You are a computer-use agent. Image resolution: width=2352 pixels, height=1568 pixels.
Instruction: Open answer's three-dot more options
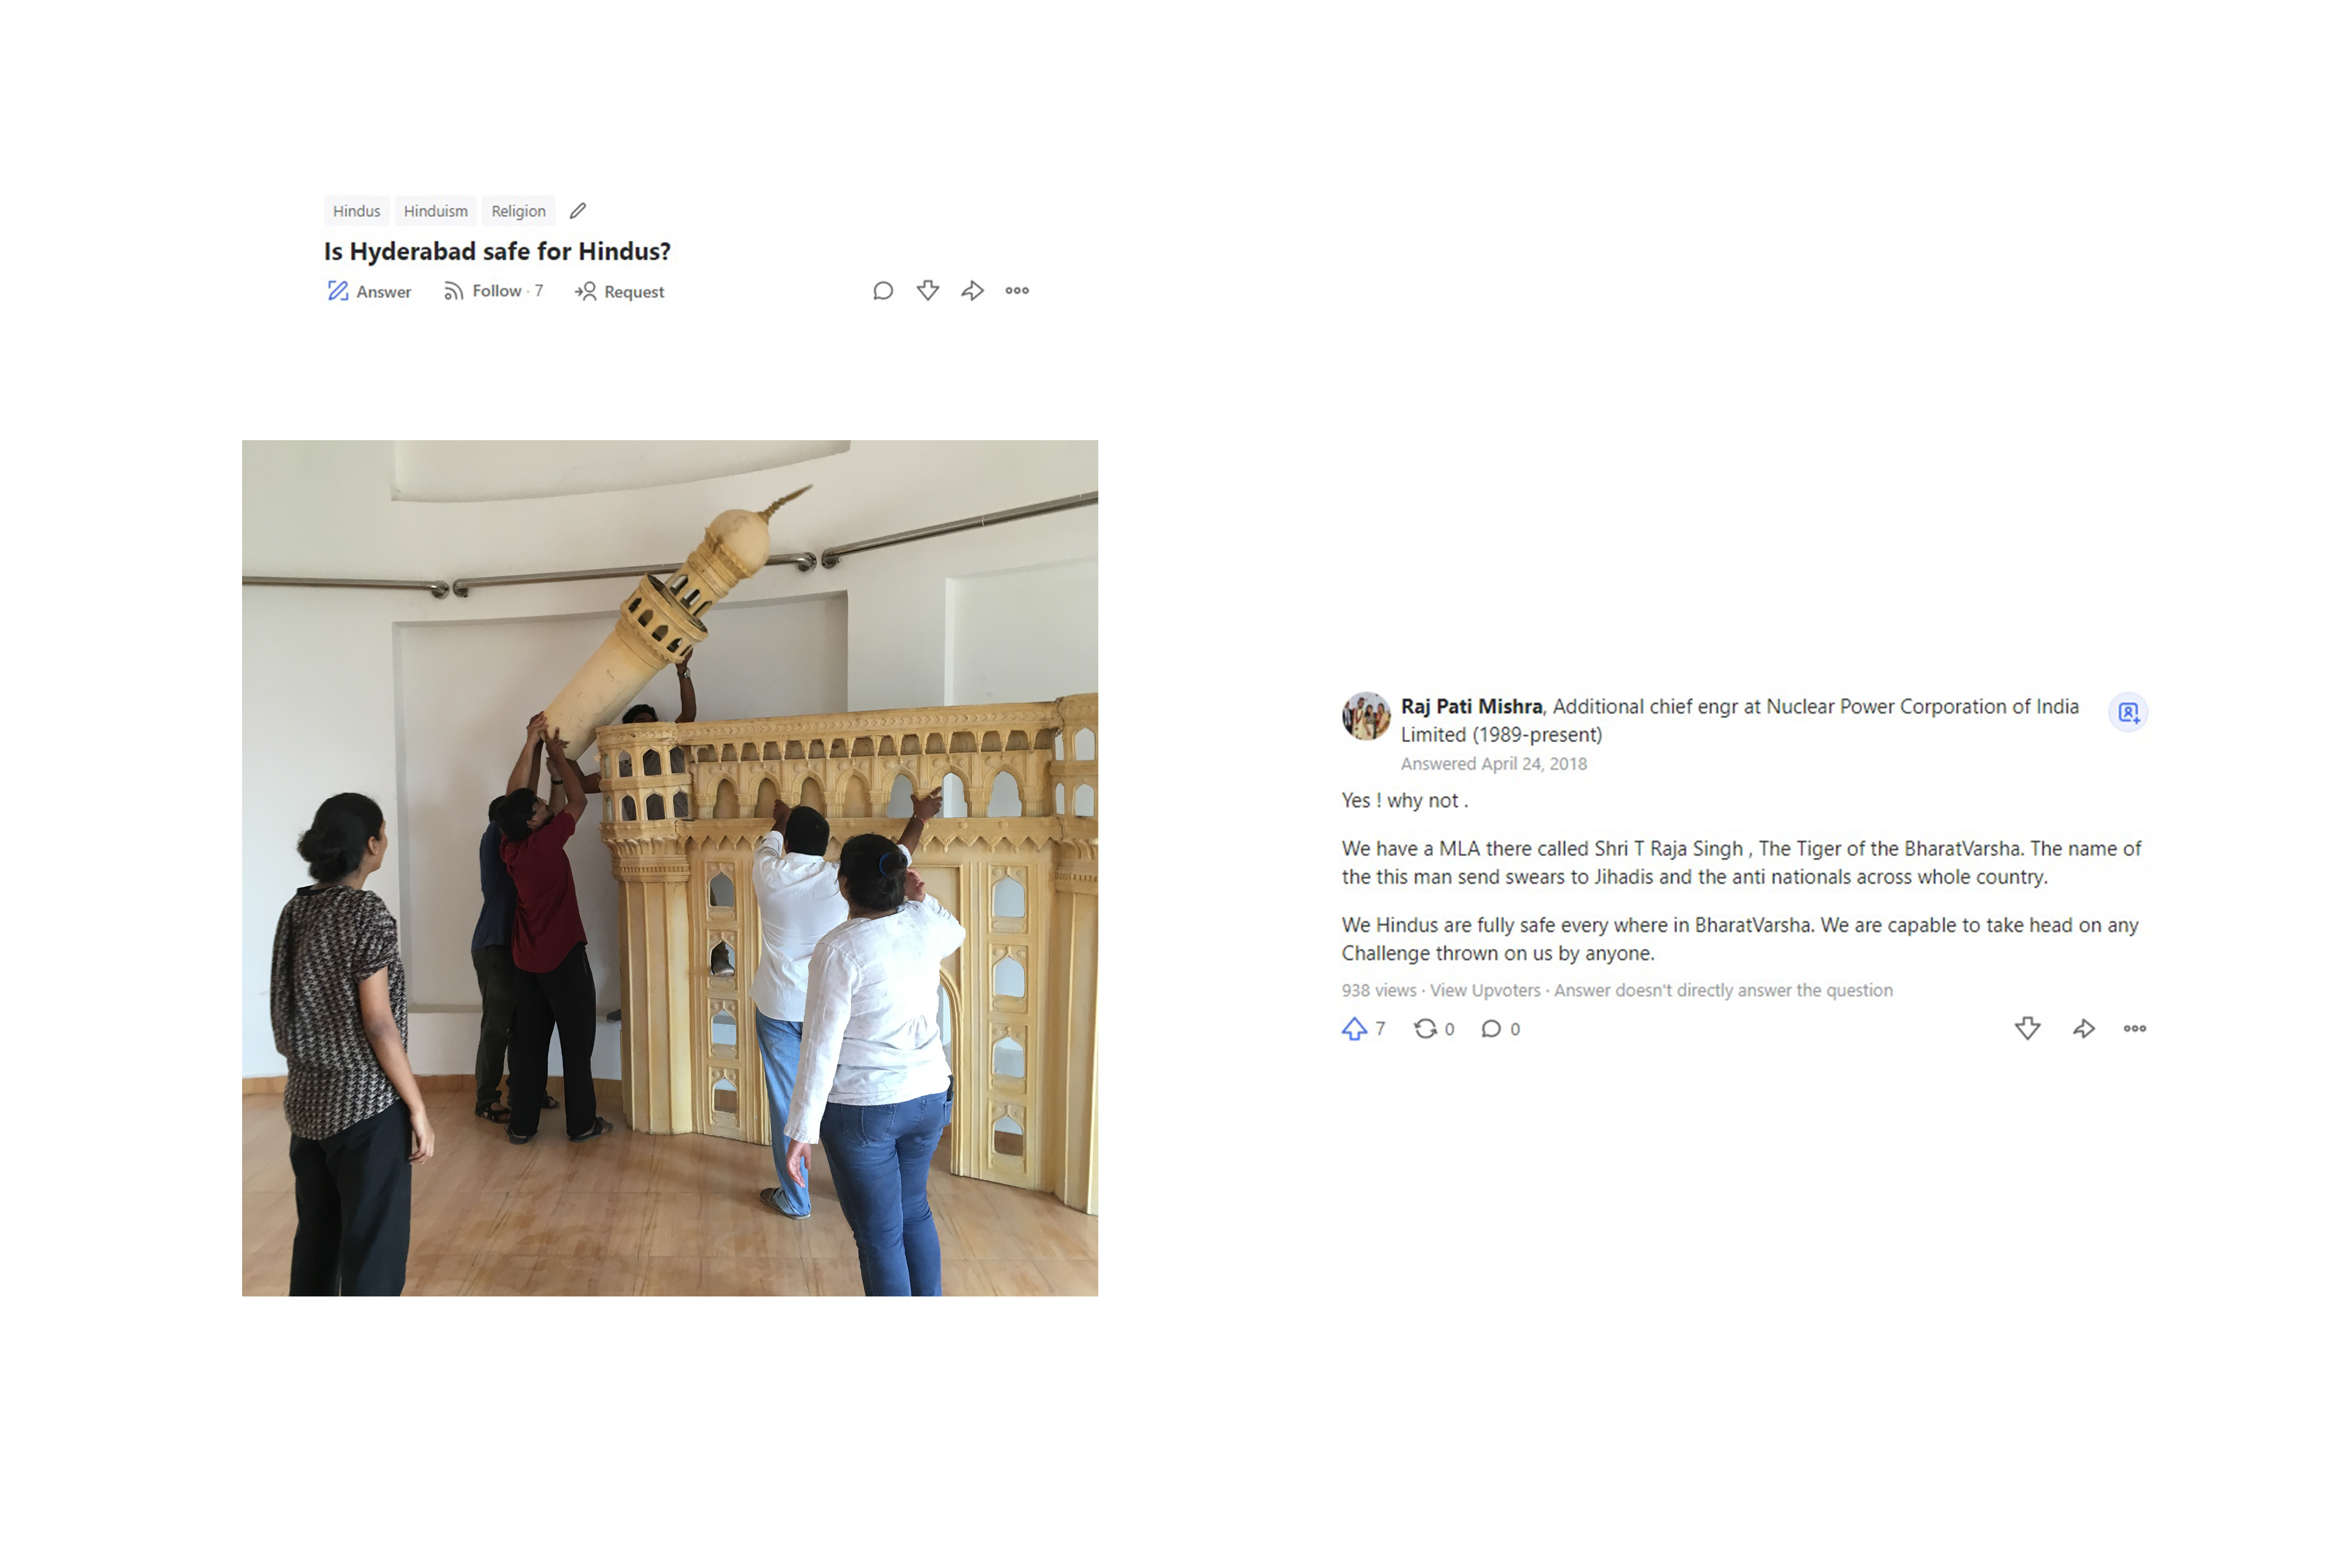pyautogui.click(x=2135, y=1029)
